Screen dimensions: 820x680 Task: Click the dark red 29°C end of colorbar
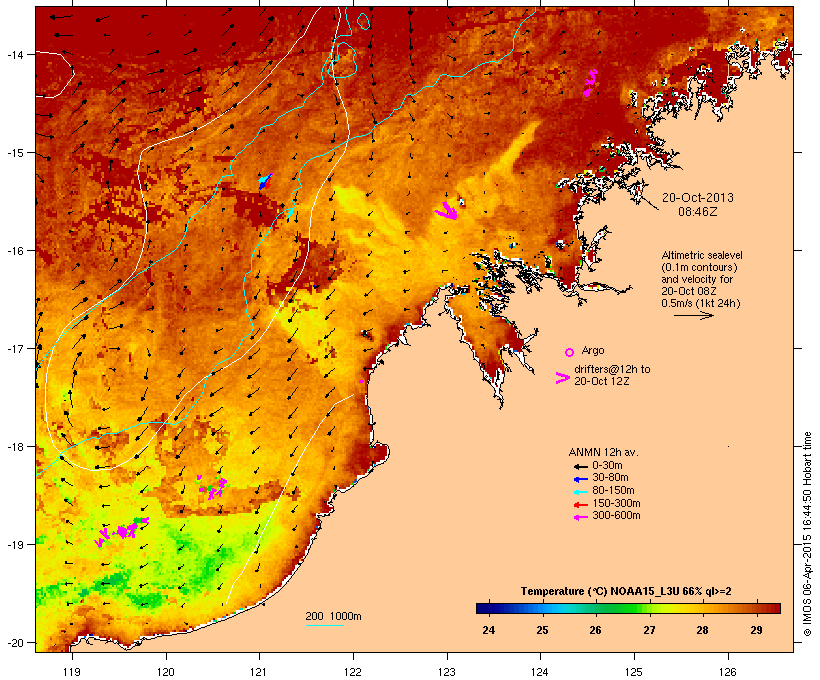click(x=775, y=608)
